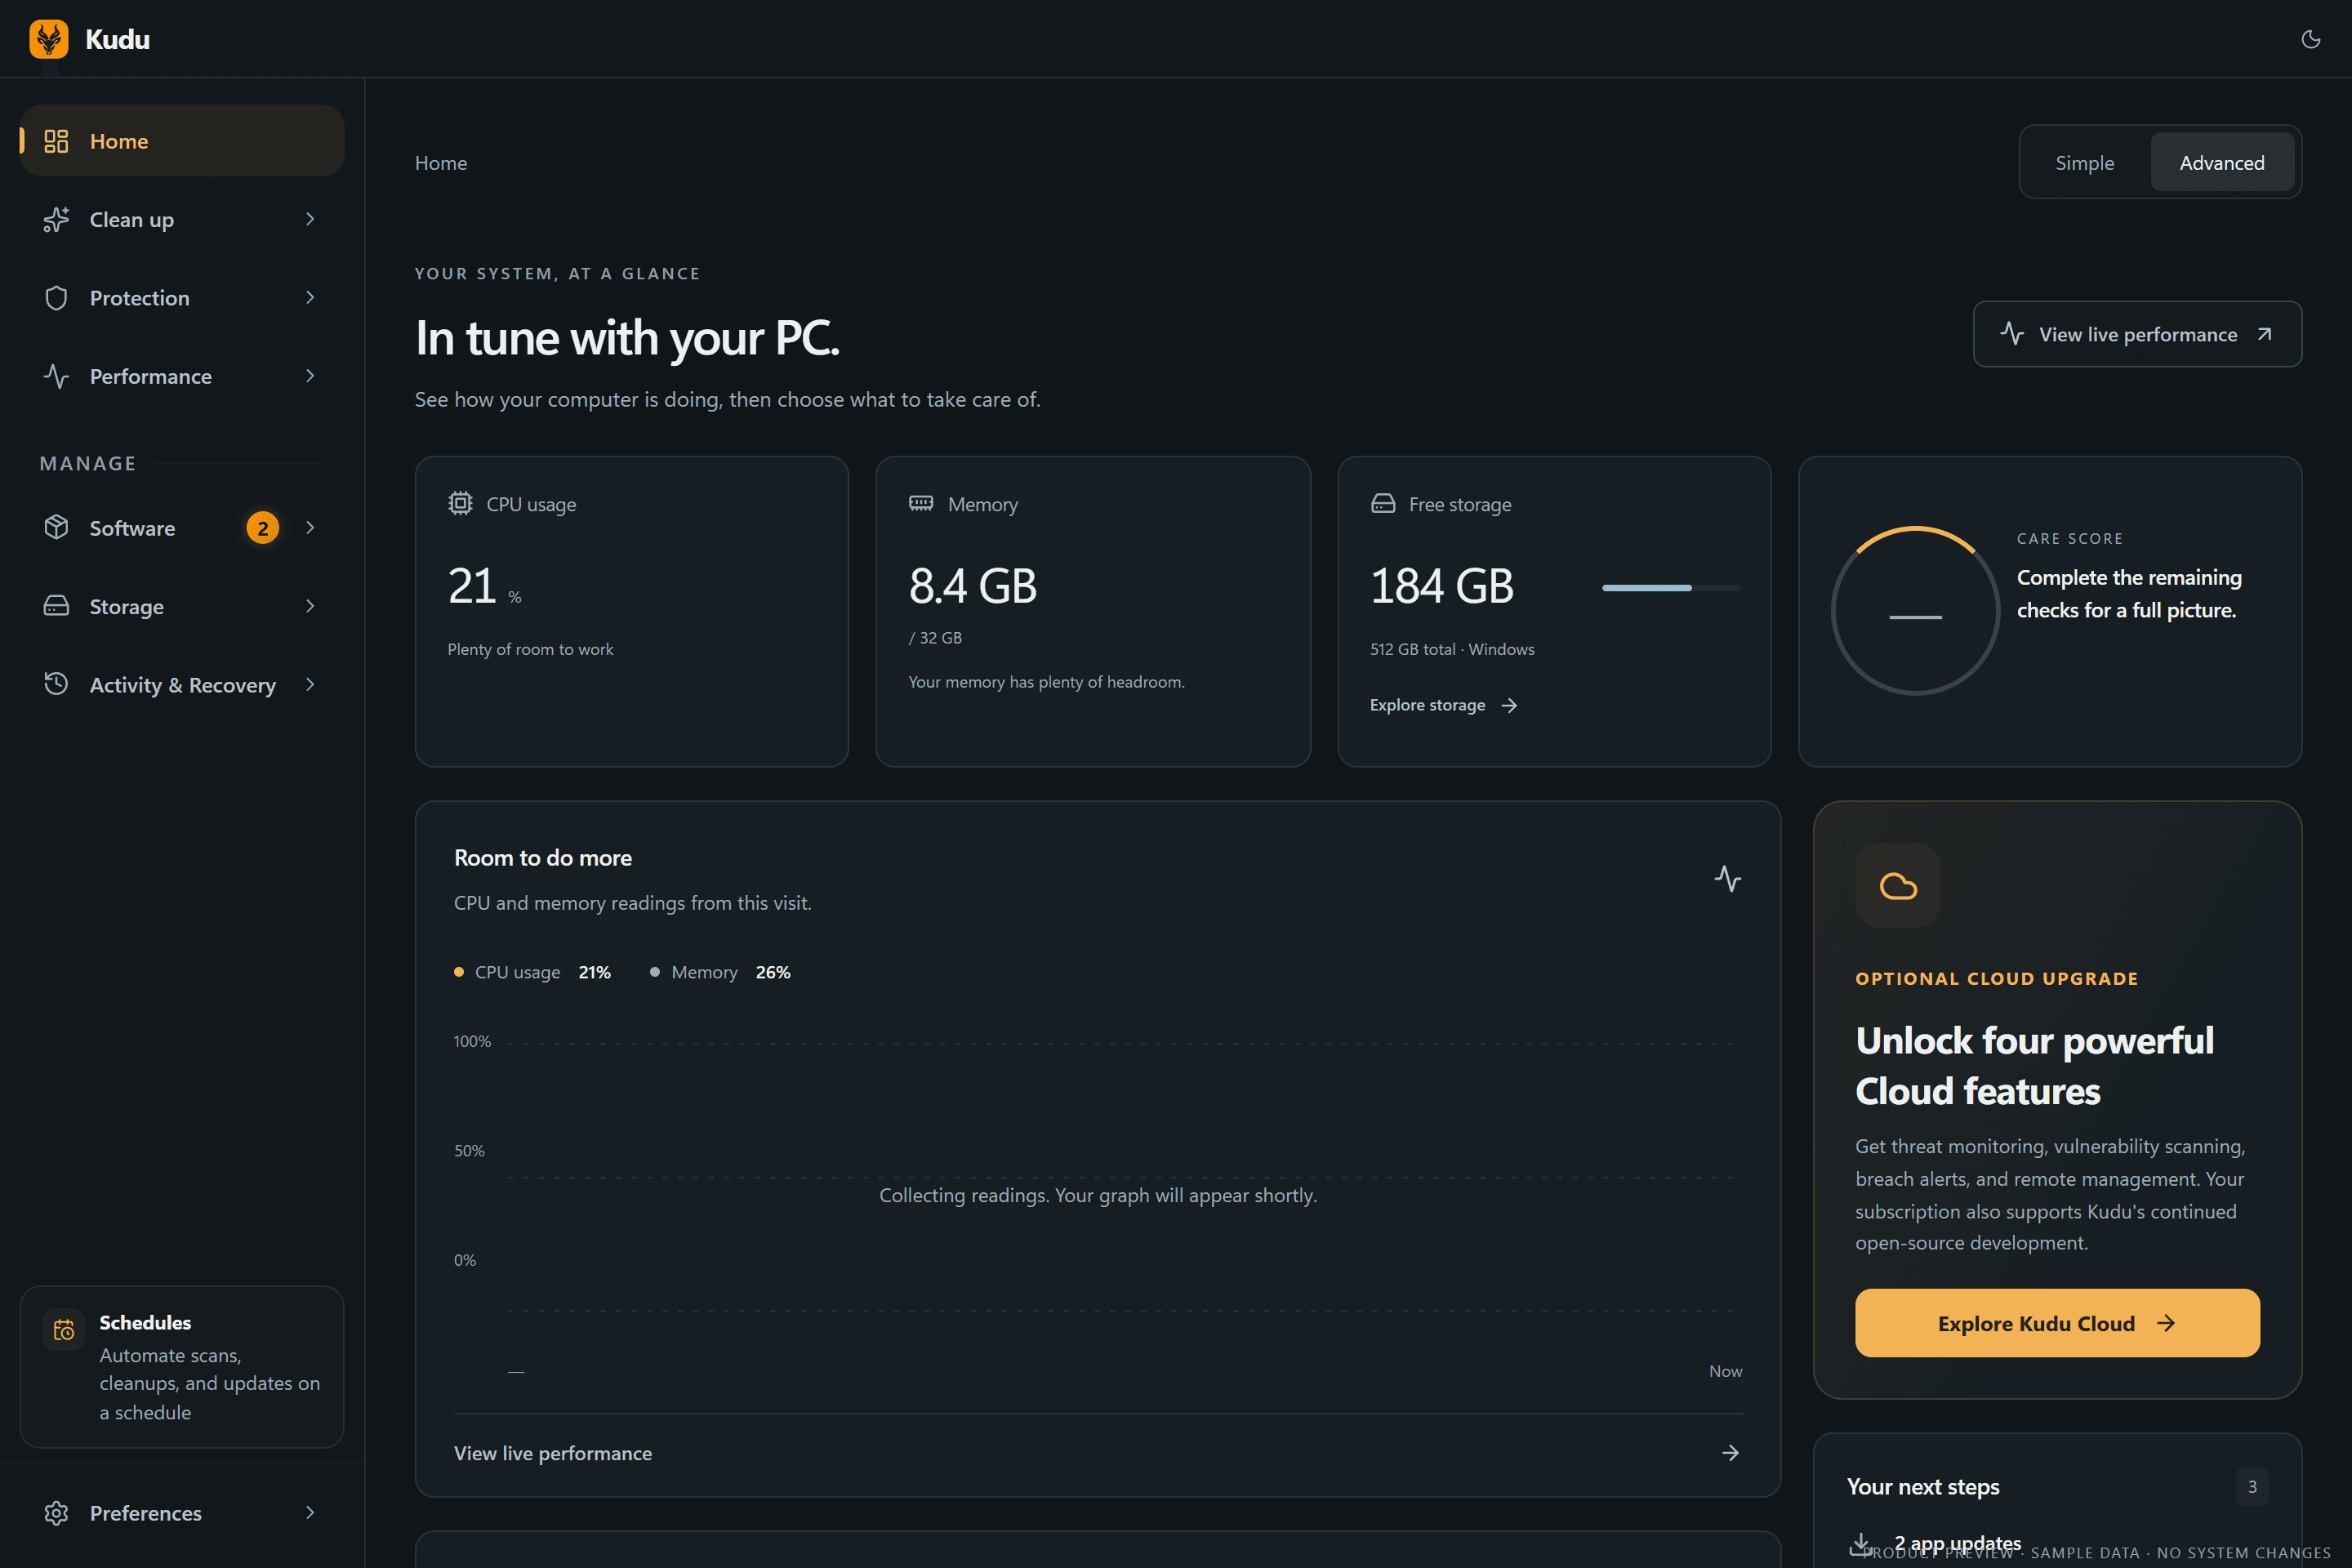Click the View live performance button at top
This screenshot has height=1568, width=2352.
tap(2137, 334)
